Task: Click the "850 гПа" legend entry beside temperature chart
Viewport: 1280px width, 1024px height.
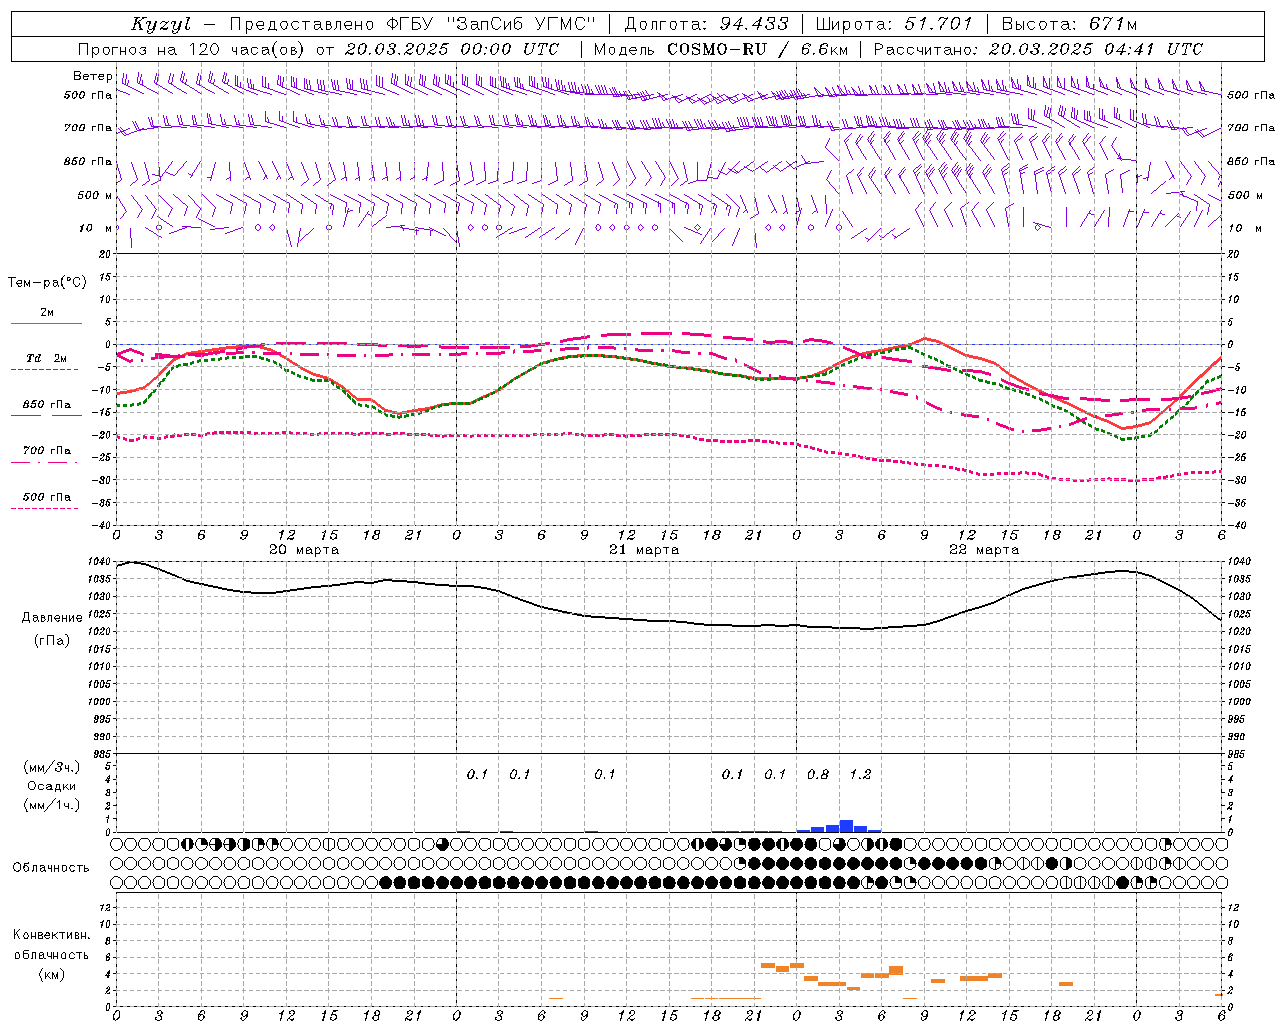Action: pos(47,405)
